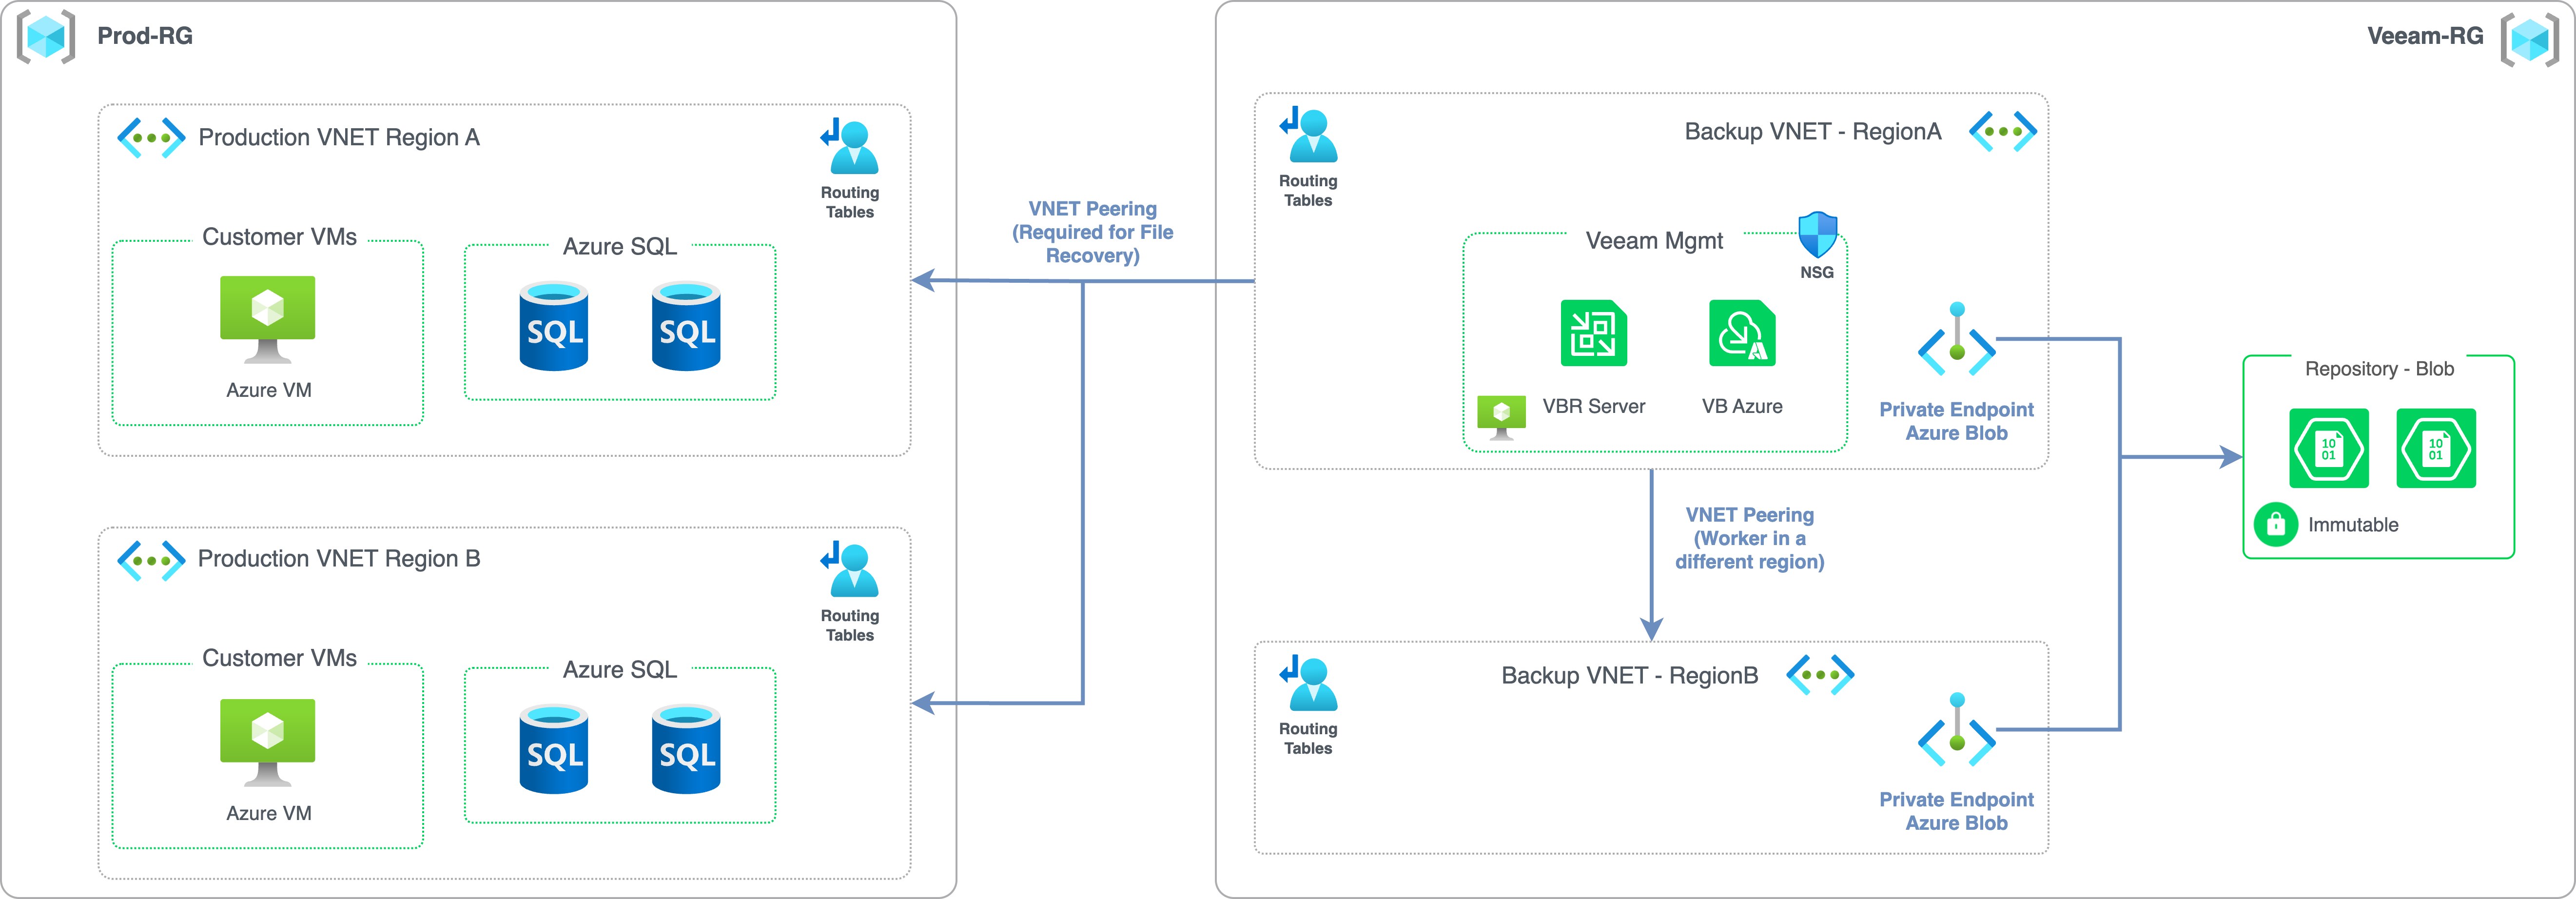The width and height of the screenshot is (2576, 899).
Task: Click the Immutable lock icon
Action: [2276, 524]
